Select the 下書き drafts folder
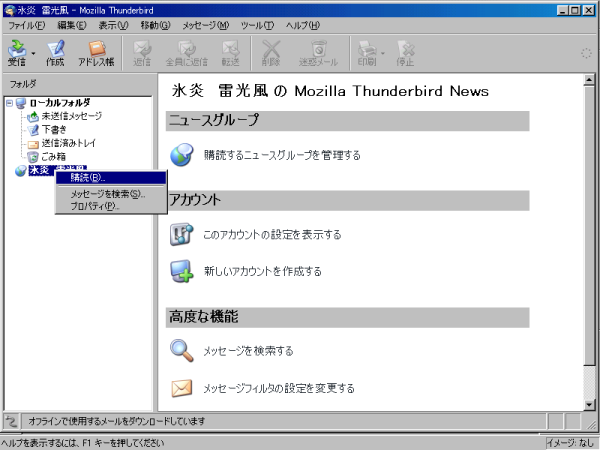 (54, 129)
